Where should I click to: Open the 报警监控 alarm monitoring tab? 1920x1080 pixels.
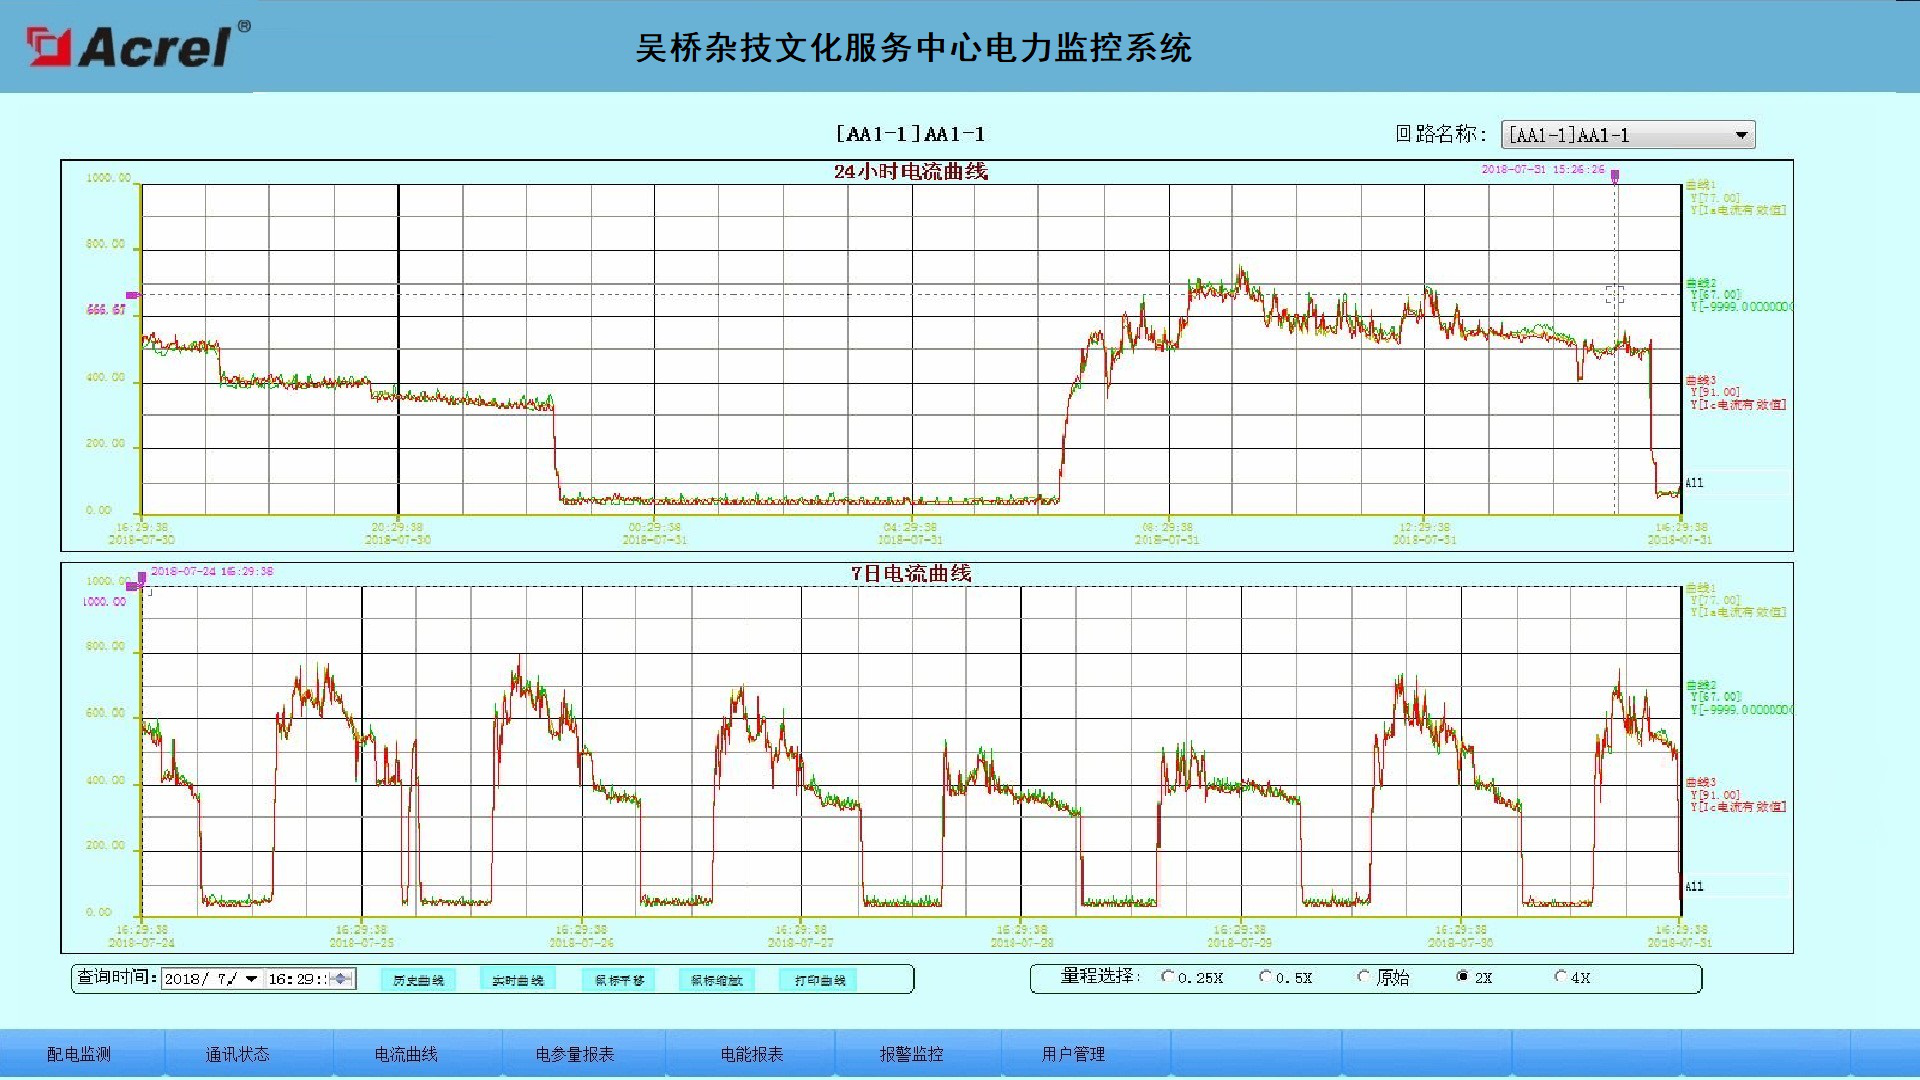click(911, 1054)
